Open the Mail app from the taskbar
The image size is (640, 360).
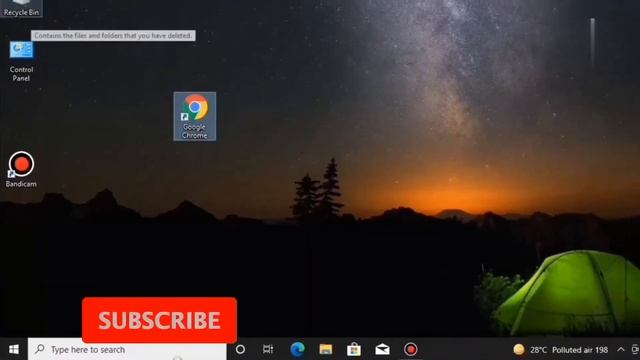pos(382,349)
